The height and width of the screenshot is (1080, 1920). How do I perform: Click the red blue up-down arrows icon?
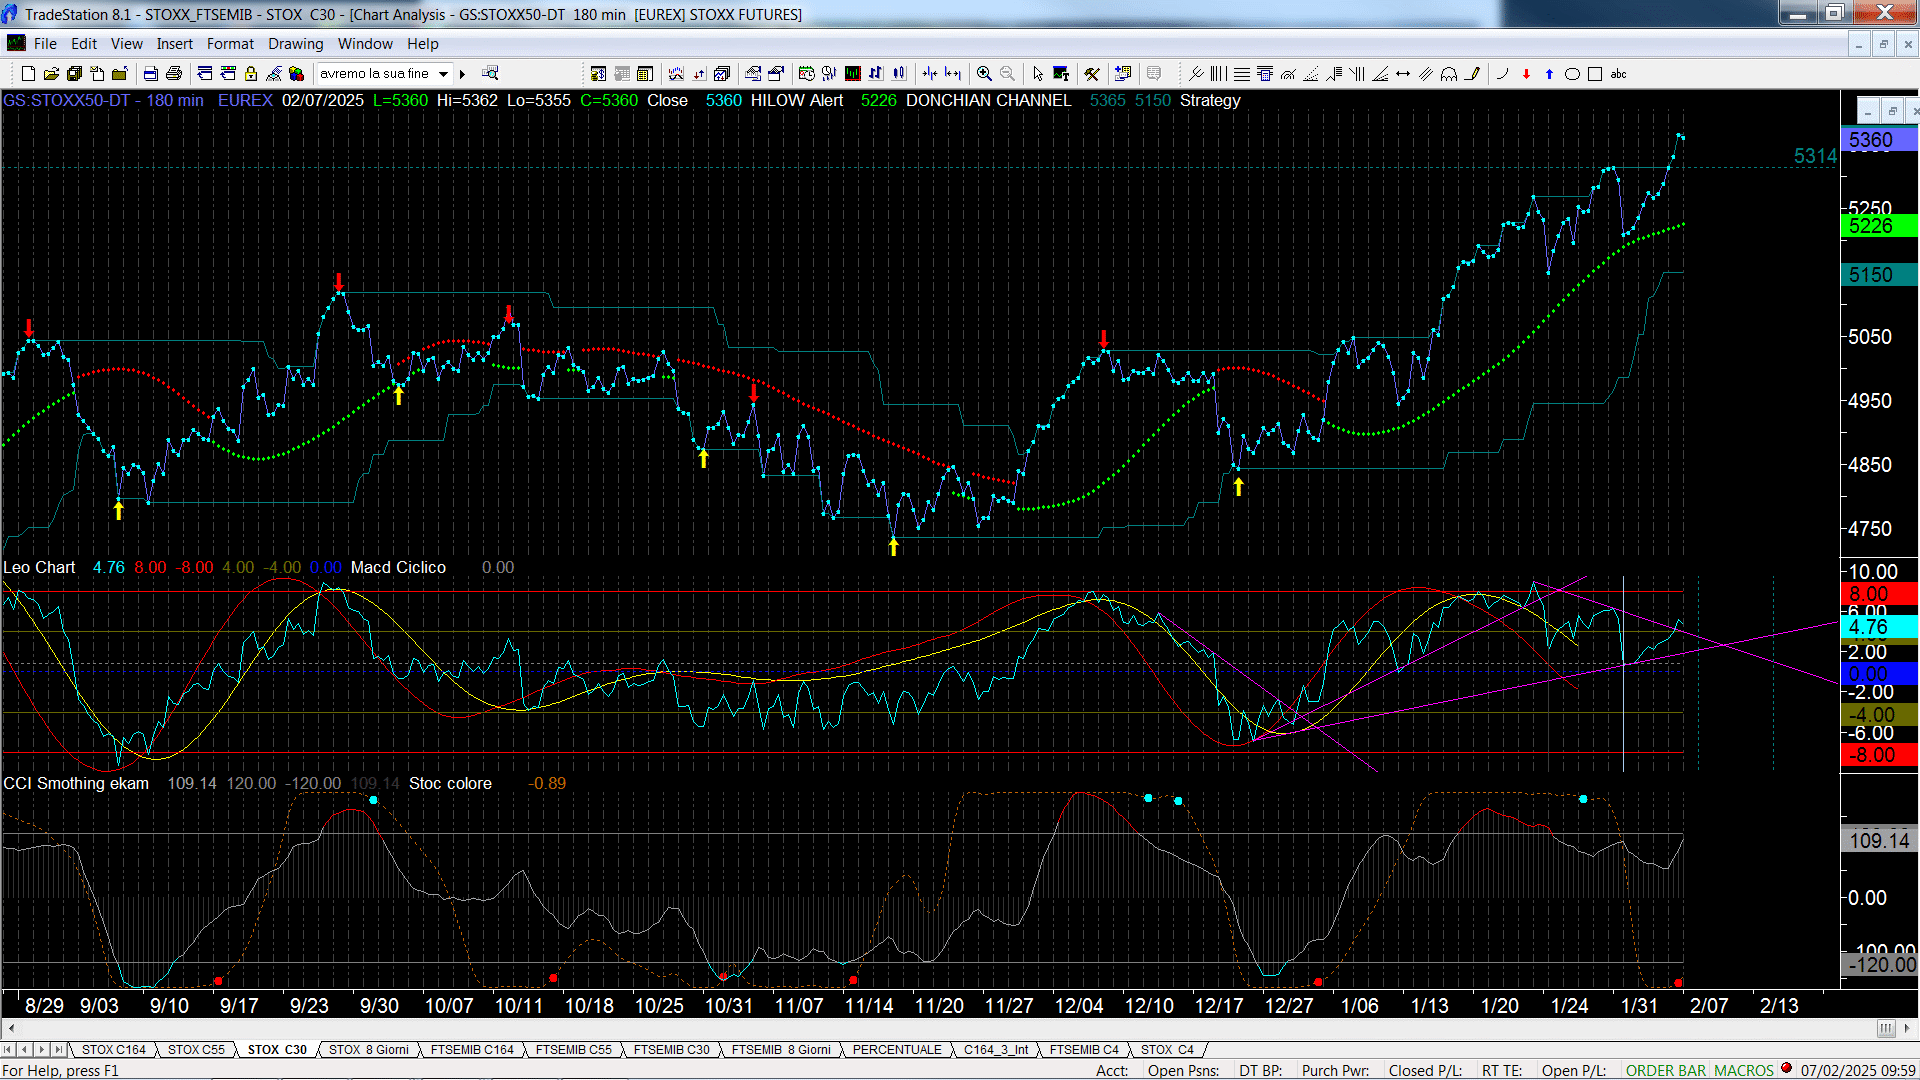pyautogui.click(x=699, y=74)
